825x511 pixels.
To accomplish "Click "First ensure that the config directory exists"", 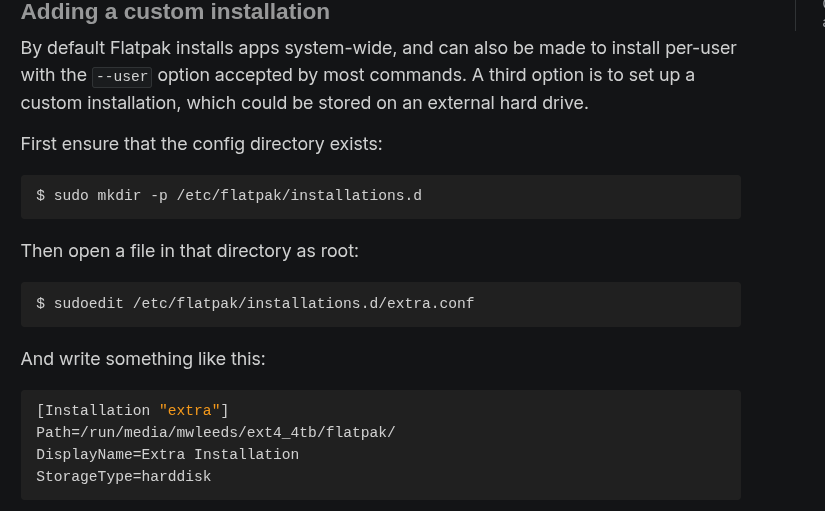I will pyautogui.click(x=201, y=144).
